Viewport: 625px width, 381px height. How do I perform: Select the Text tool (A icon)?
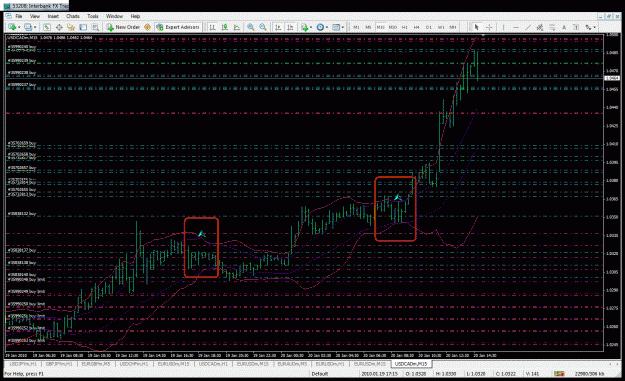[x=564, y=27]
